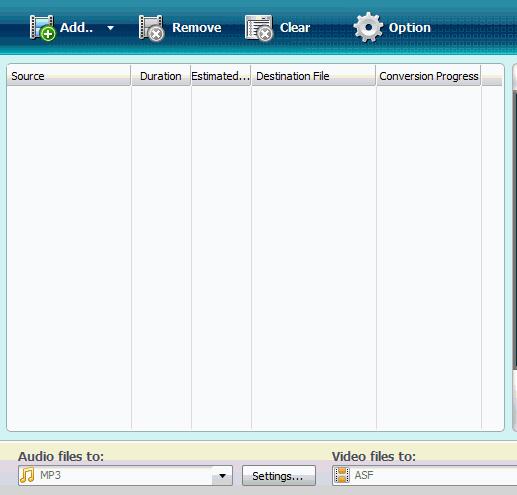Sort by the Source column header
Screen dimensions: 517x495
tap(69, 76)
